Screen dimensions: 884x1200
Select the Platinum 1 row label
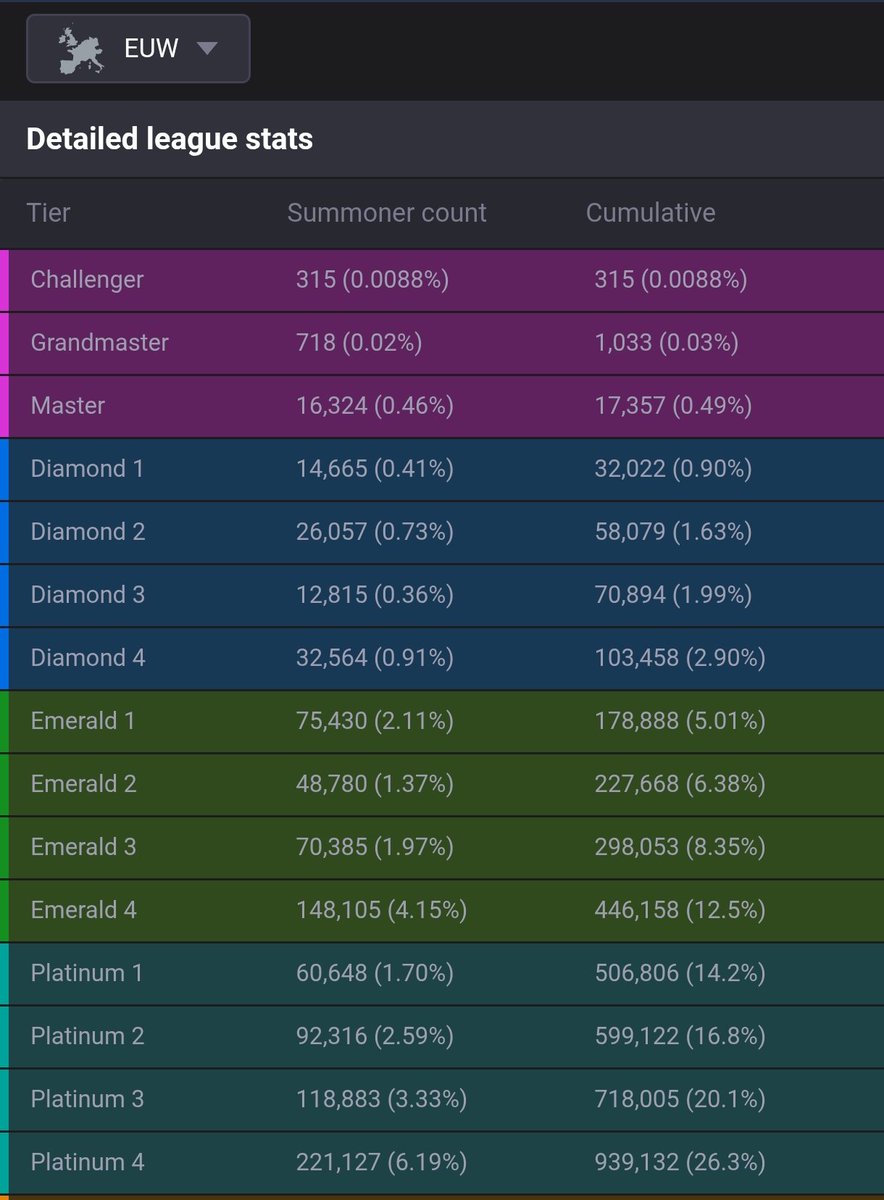87,973
